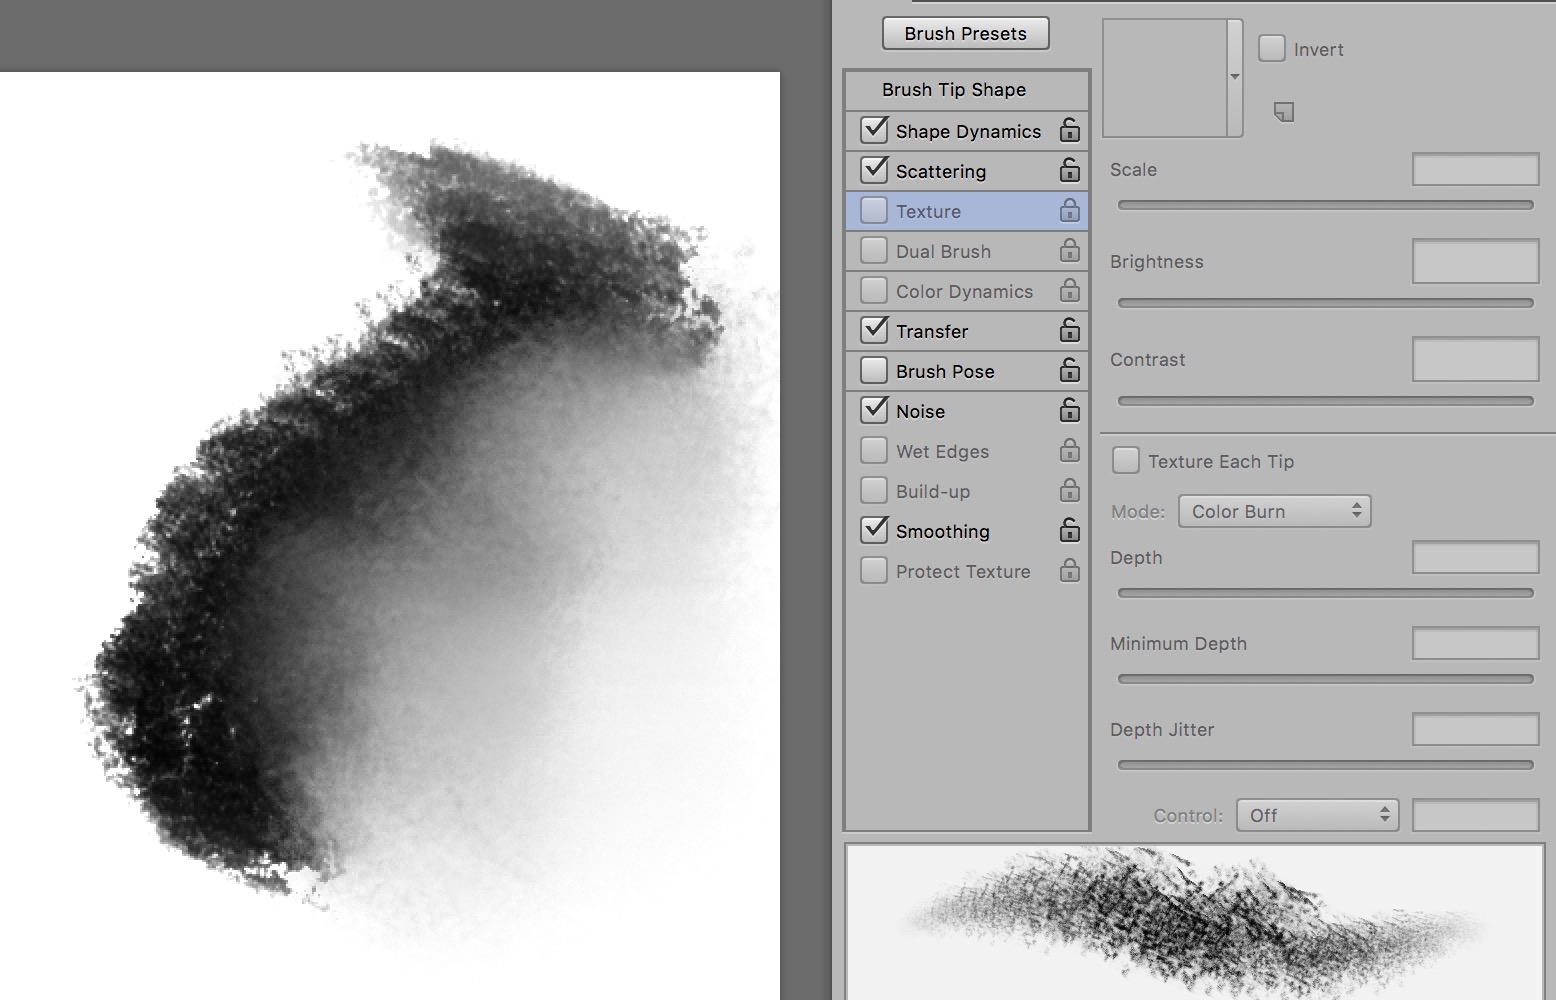
Task: Create new preset from pattern icon
Action: [1284, 112]
